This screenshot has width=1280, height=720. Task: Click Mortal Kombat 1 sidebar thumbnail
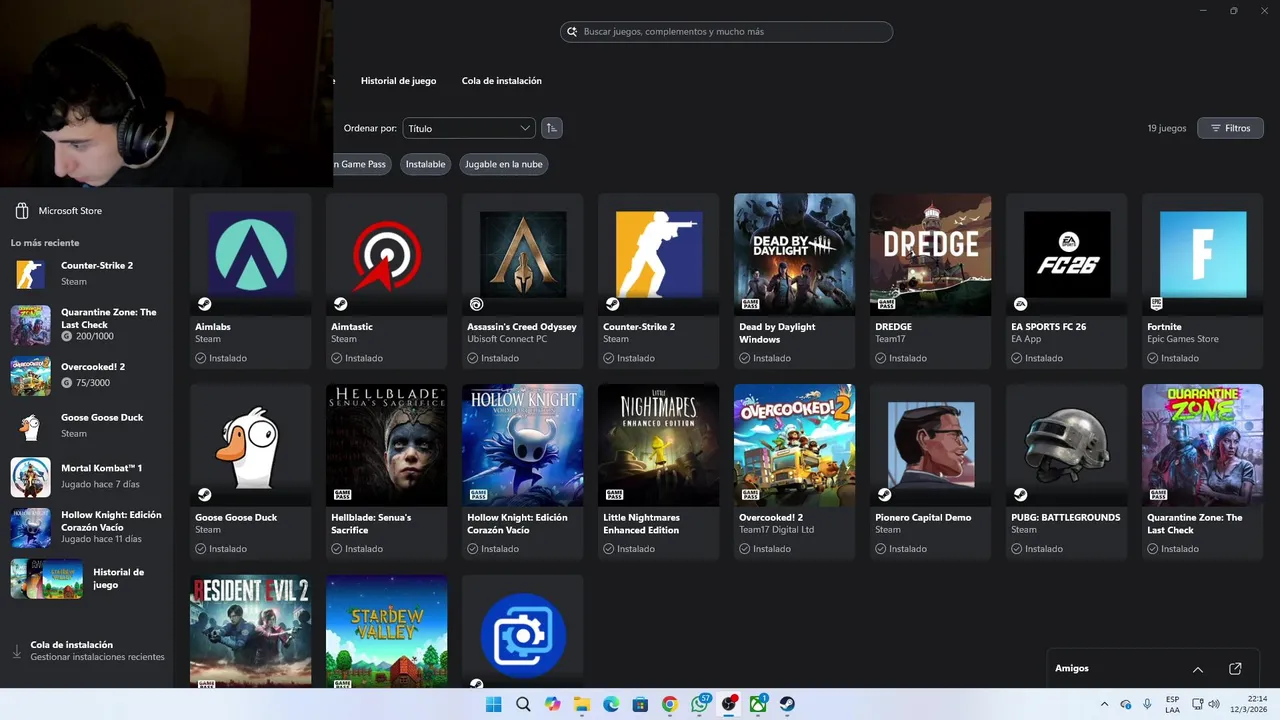pyautogui.click(x=31, y=477)
